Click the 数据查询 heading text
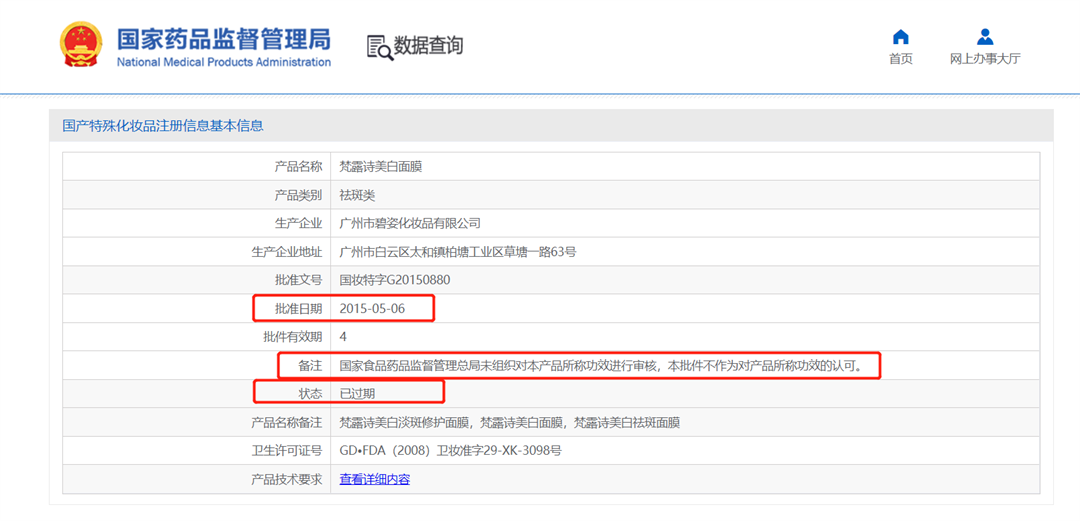 point(428,46)
